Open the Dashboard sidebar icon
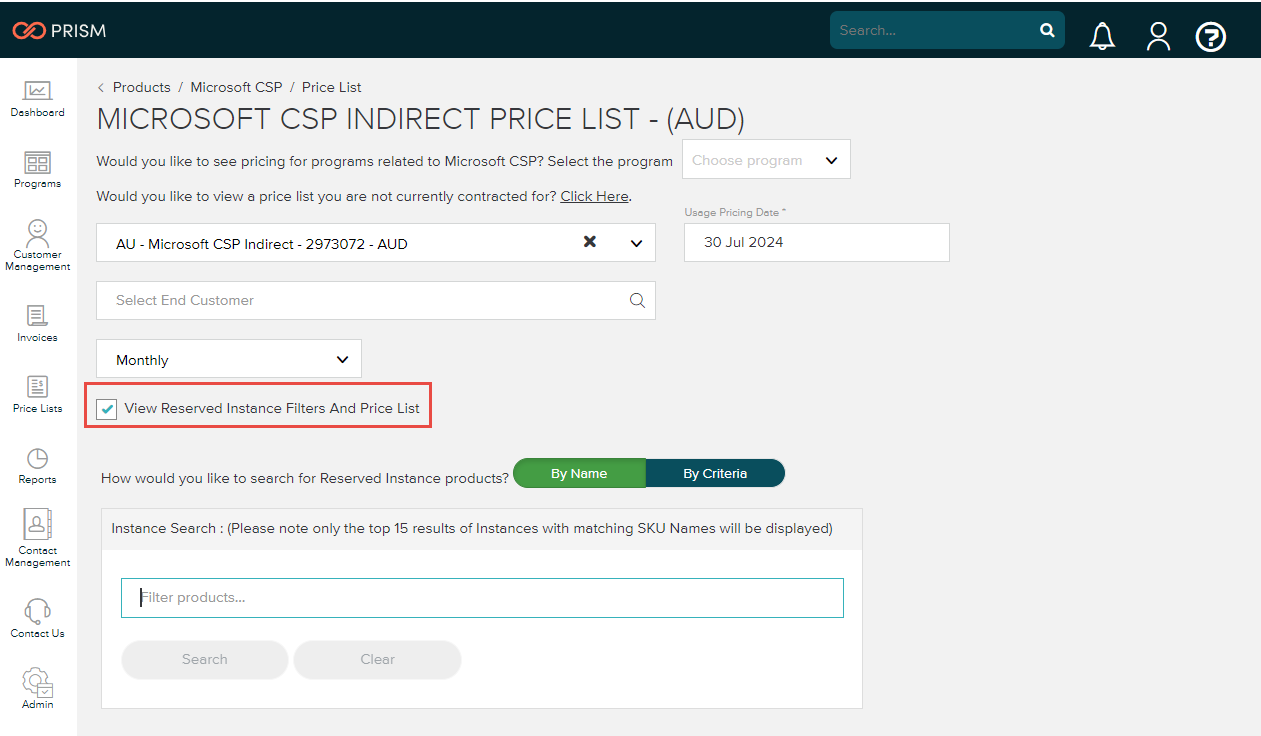The width and height of the screenshot is (1261, 736). (x=37, y=98)
